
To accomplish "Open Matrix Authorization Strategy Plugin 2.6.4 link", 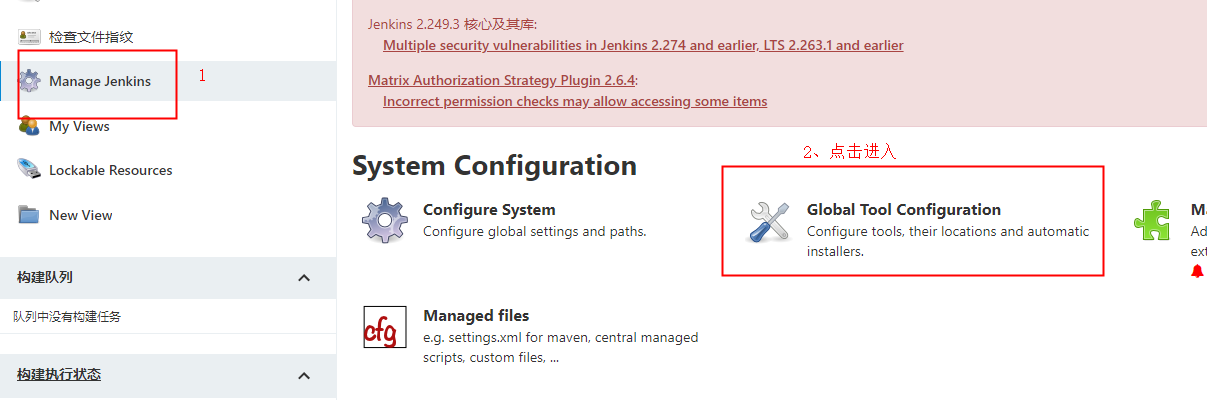I will coord(501,80).
